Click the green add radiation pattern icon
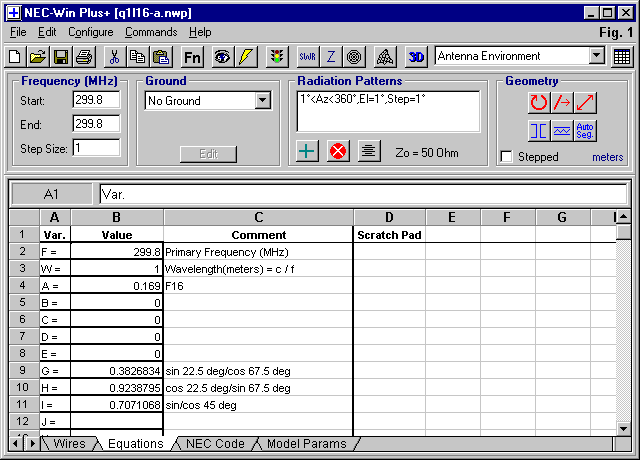Screen dimensions: 640x460 click(x=308, y=152)
